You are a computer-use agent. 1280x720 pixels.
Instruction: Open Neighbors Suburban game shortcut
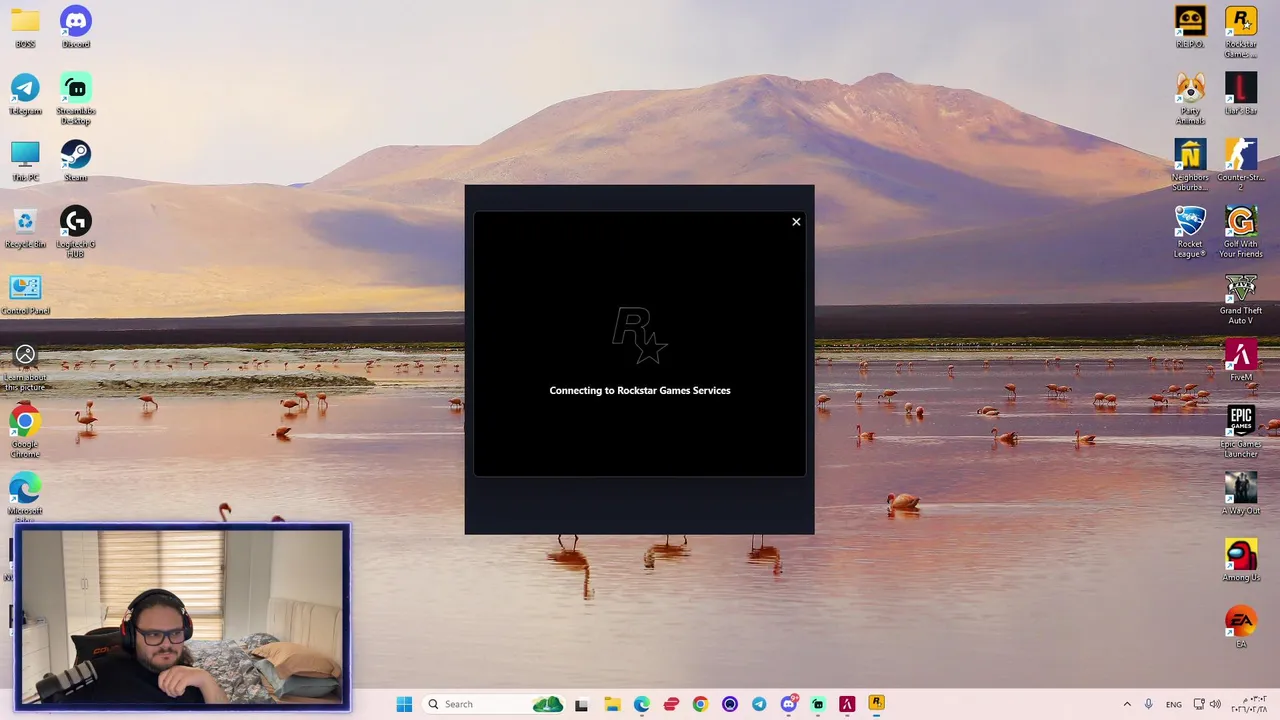point(1190,165)
